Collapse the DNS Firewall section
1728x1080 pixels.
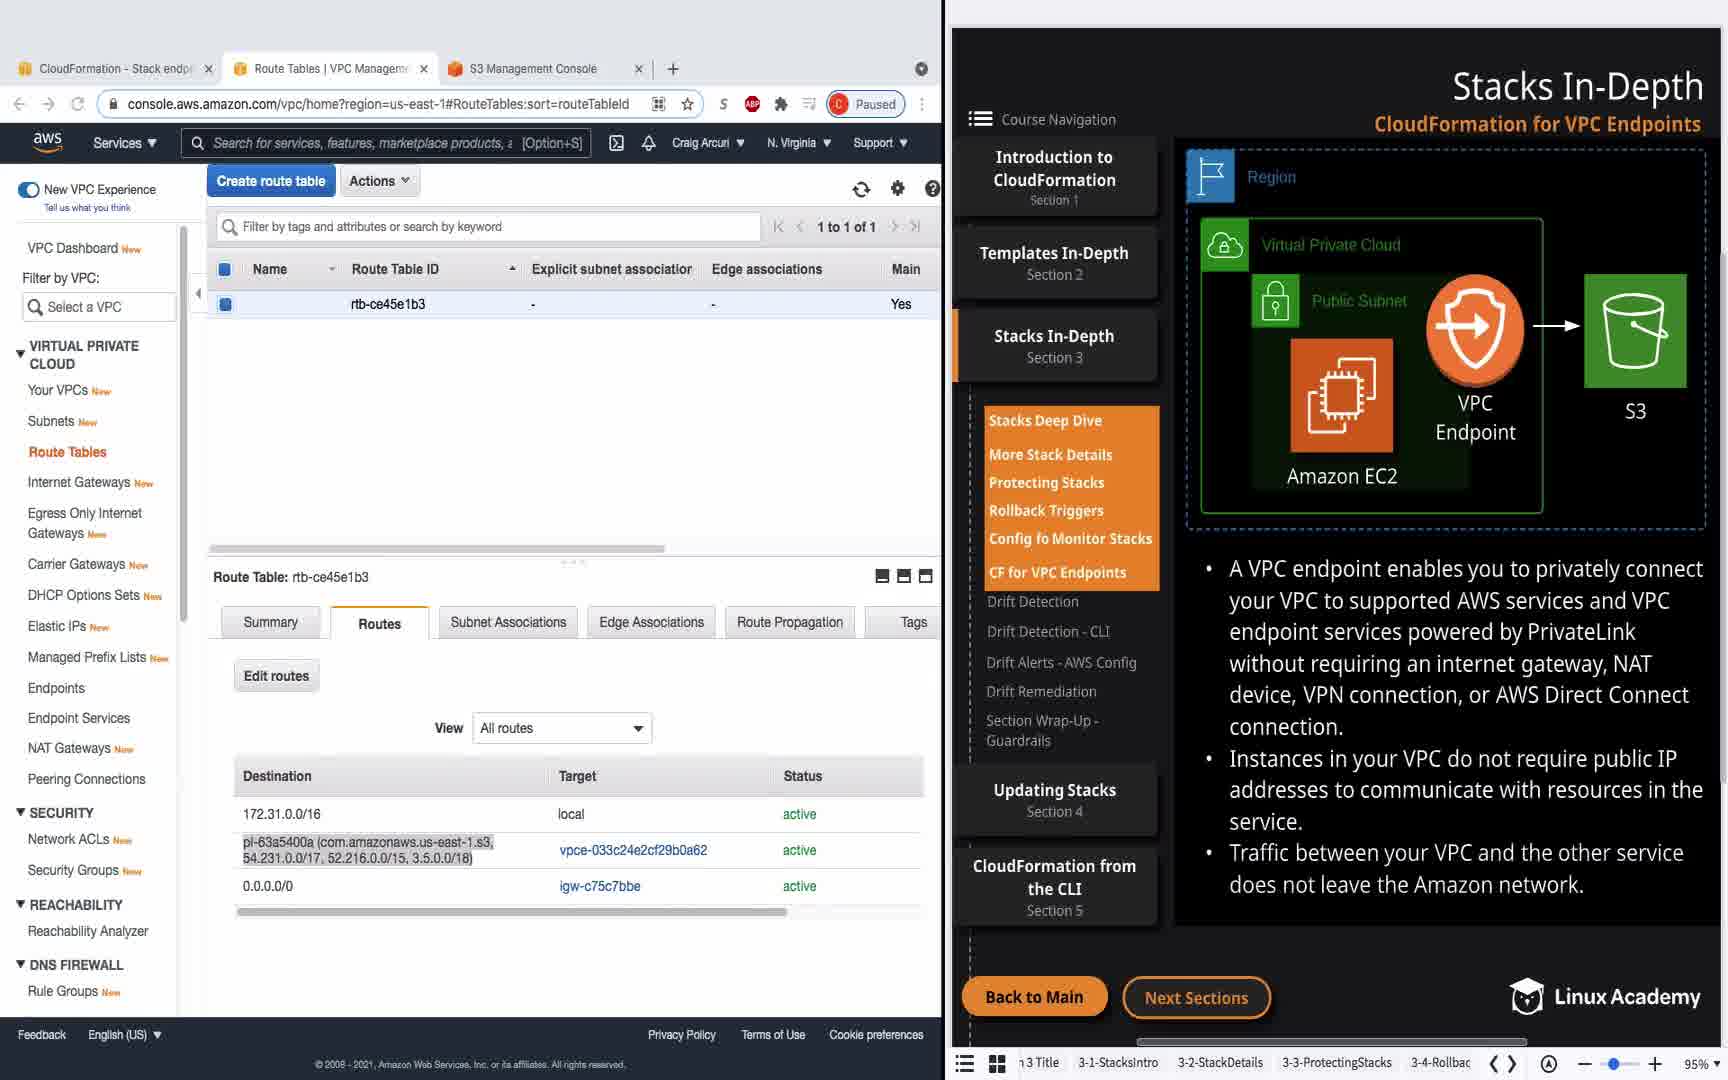point(20,964)
